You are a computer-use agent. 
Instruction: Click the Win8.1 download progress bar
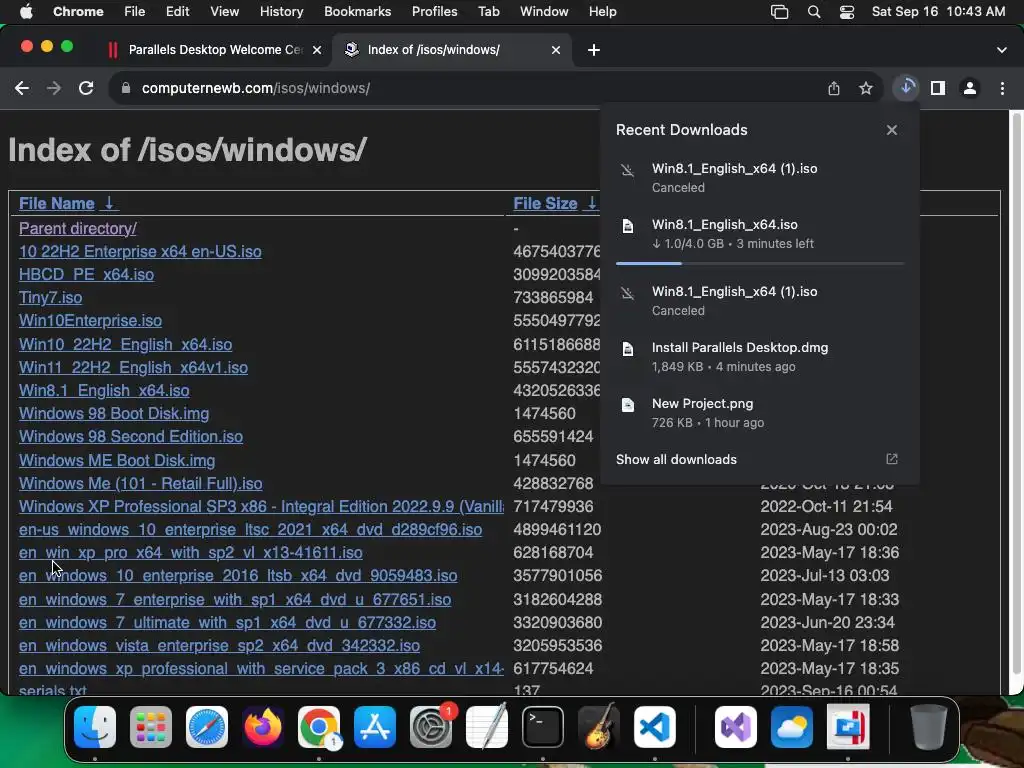tap(760, 263)
